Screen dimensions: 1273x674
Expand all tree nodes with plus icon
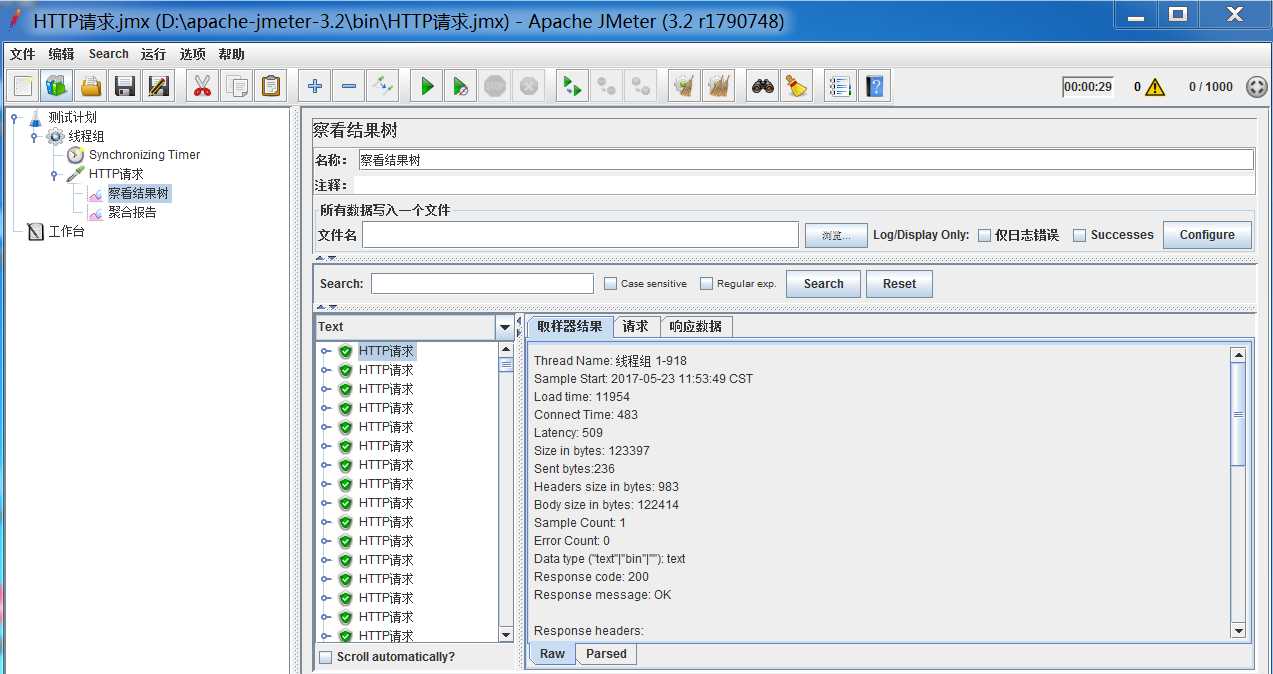click(x=315, y=86)
